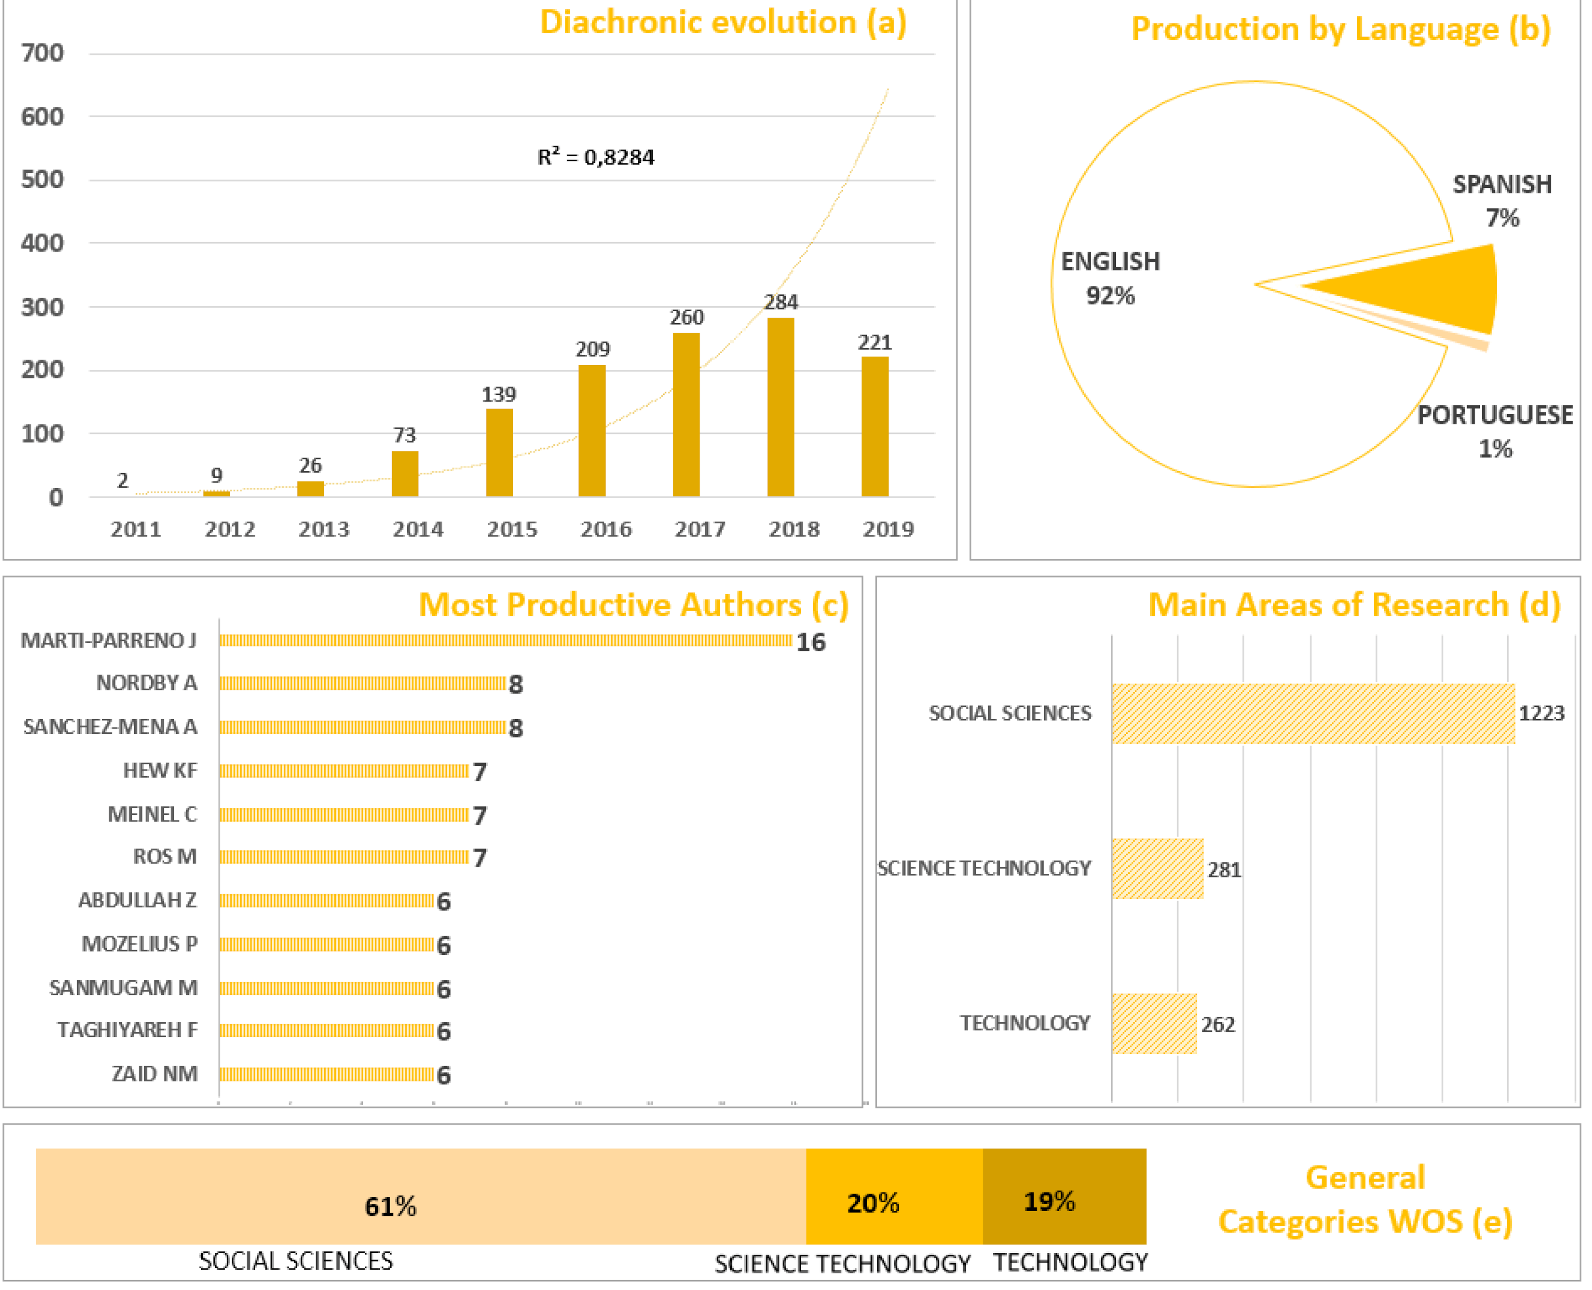Click the R² = 0,8284 trendline label
The width and height of the screenshot is (1592, 1290).
pyautogui.click(x=596, y=157)
